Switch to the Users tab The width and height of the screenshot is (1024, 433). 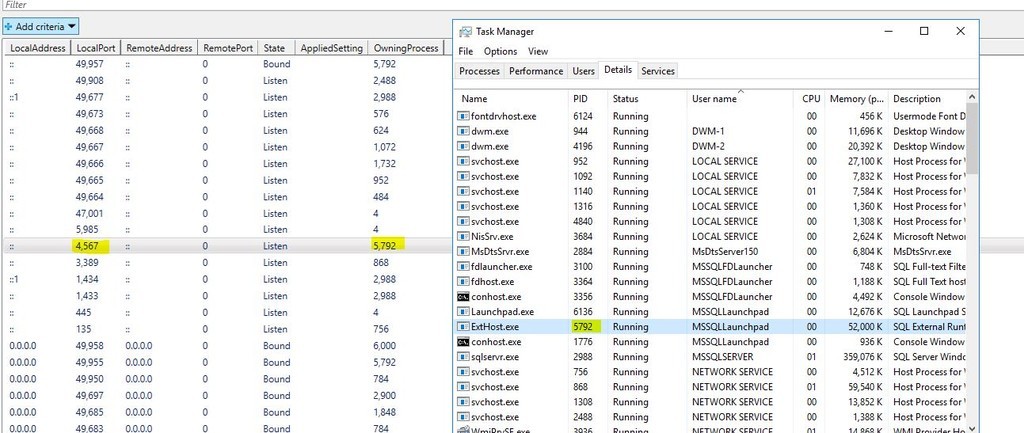coord(584,71)
